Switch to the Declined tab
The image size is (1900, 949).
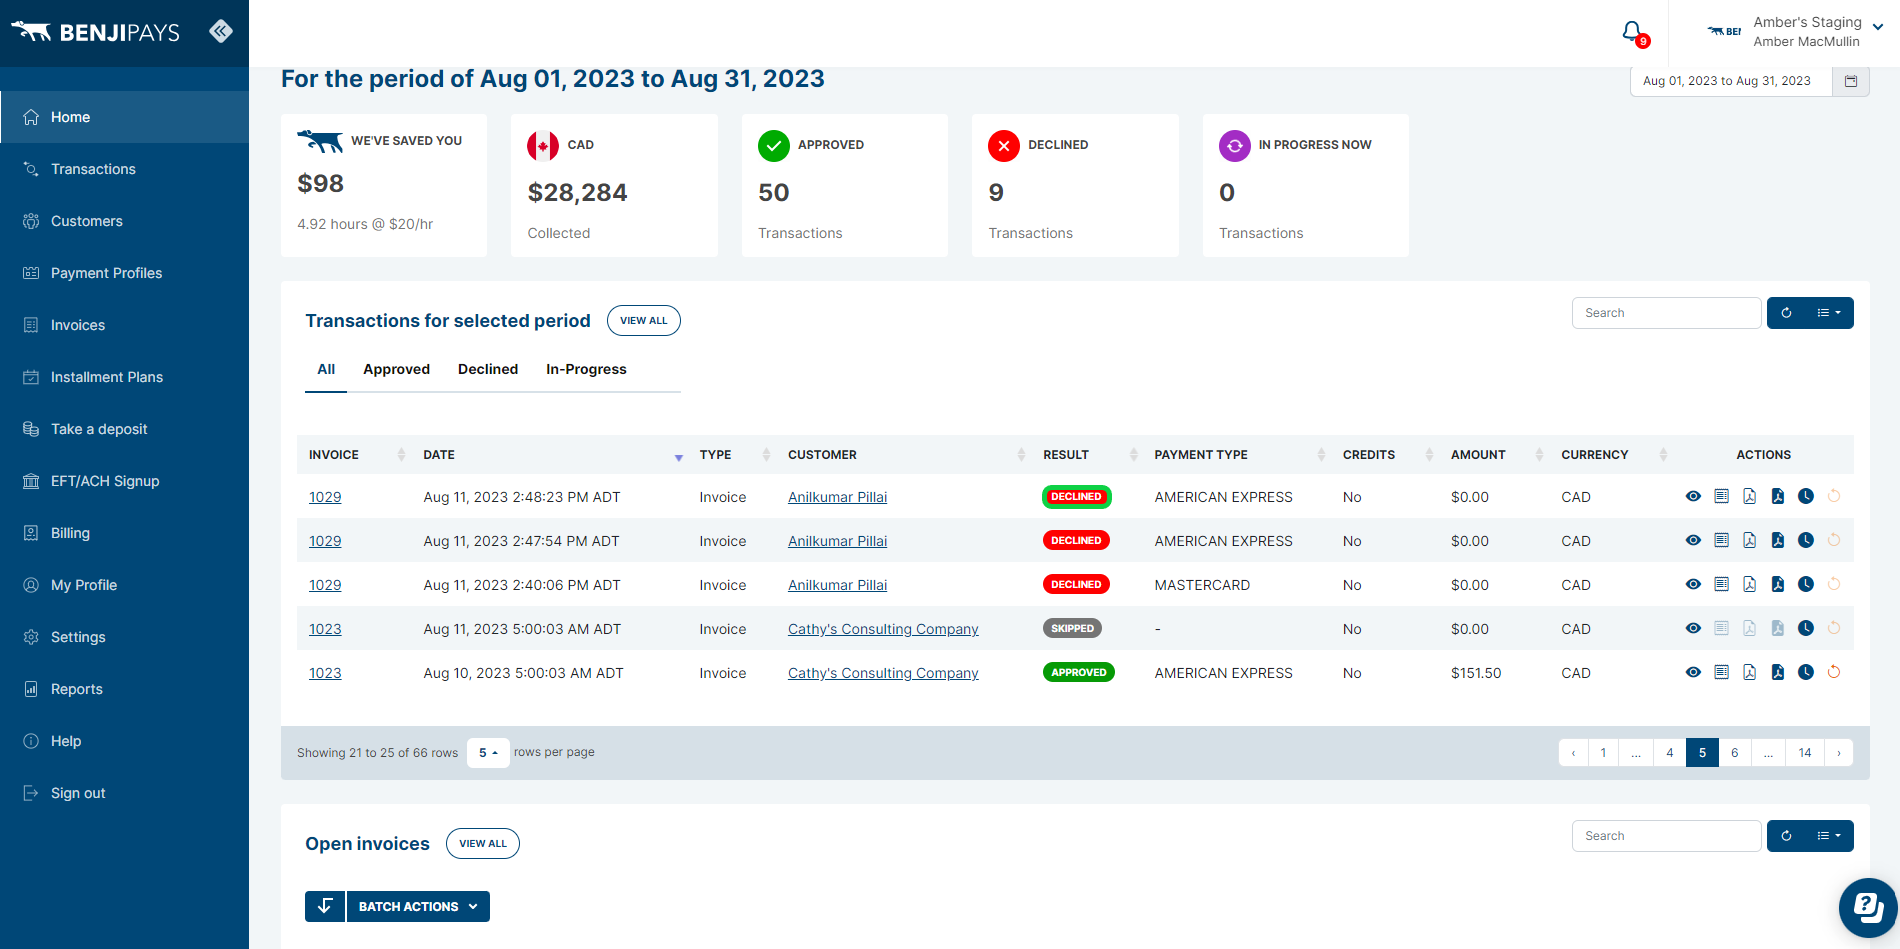point(488,369)
